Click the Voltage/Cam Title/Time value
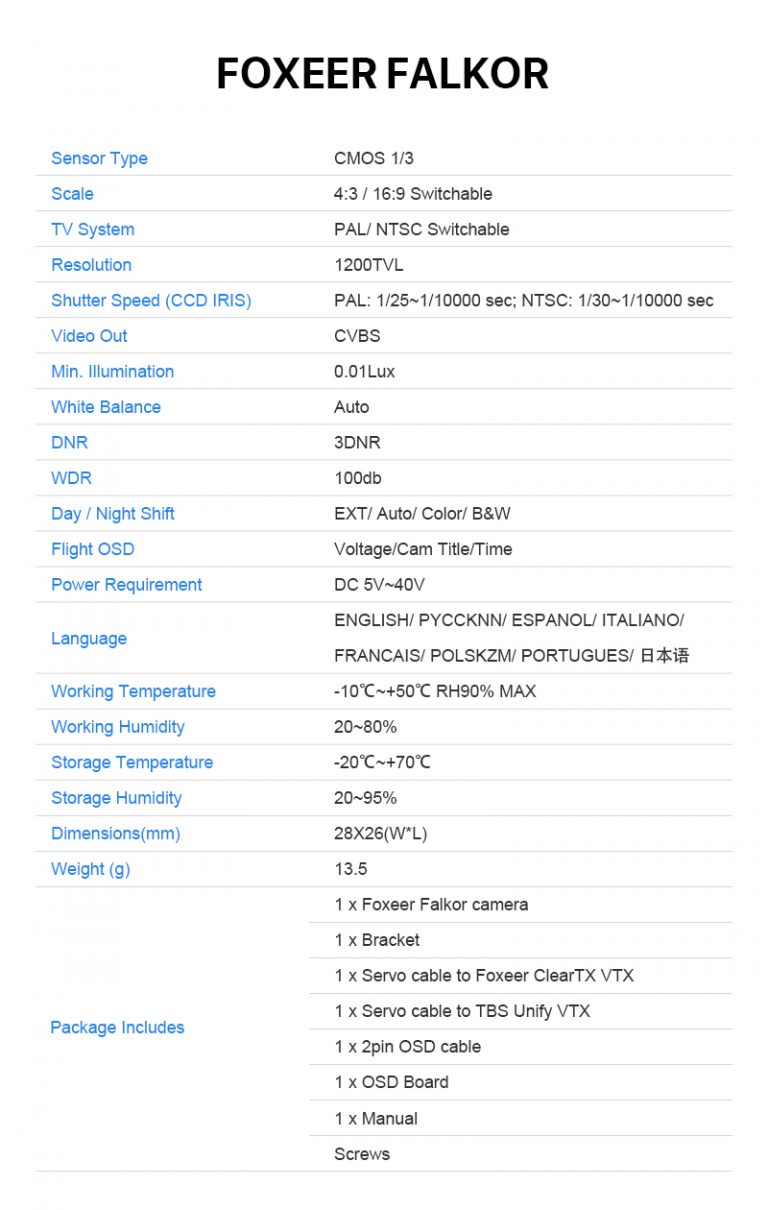The width and height of the screenshot is (768, 1210). click(423, 549)
